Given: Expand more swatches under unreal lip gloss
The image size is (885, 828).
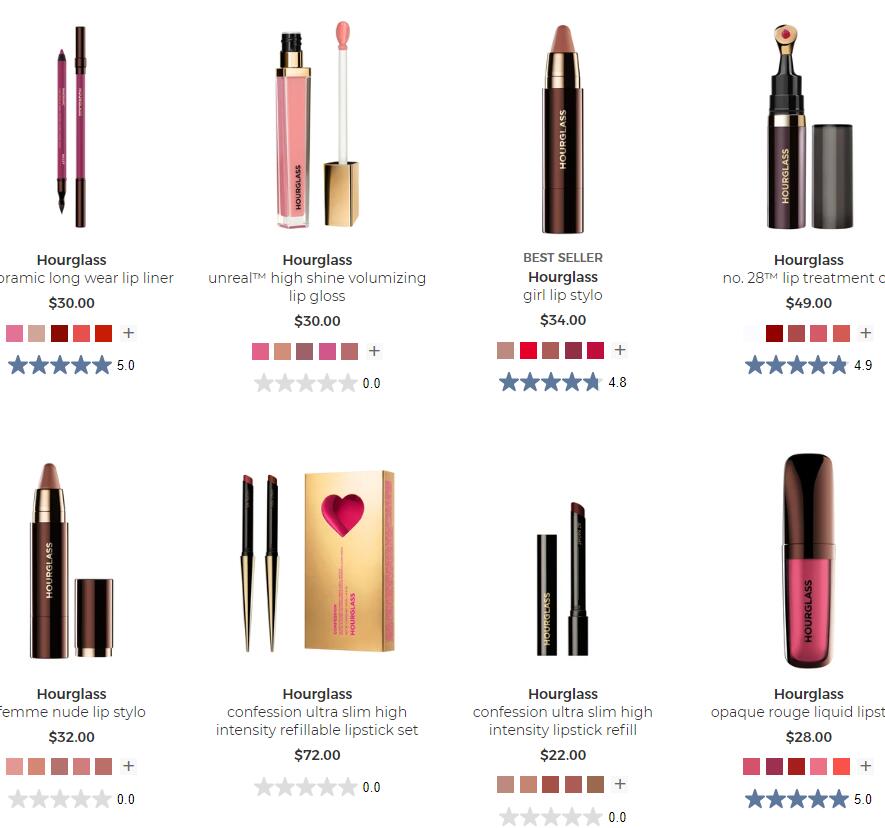Looking at the screenshot, I should tap(374, 351).
